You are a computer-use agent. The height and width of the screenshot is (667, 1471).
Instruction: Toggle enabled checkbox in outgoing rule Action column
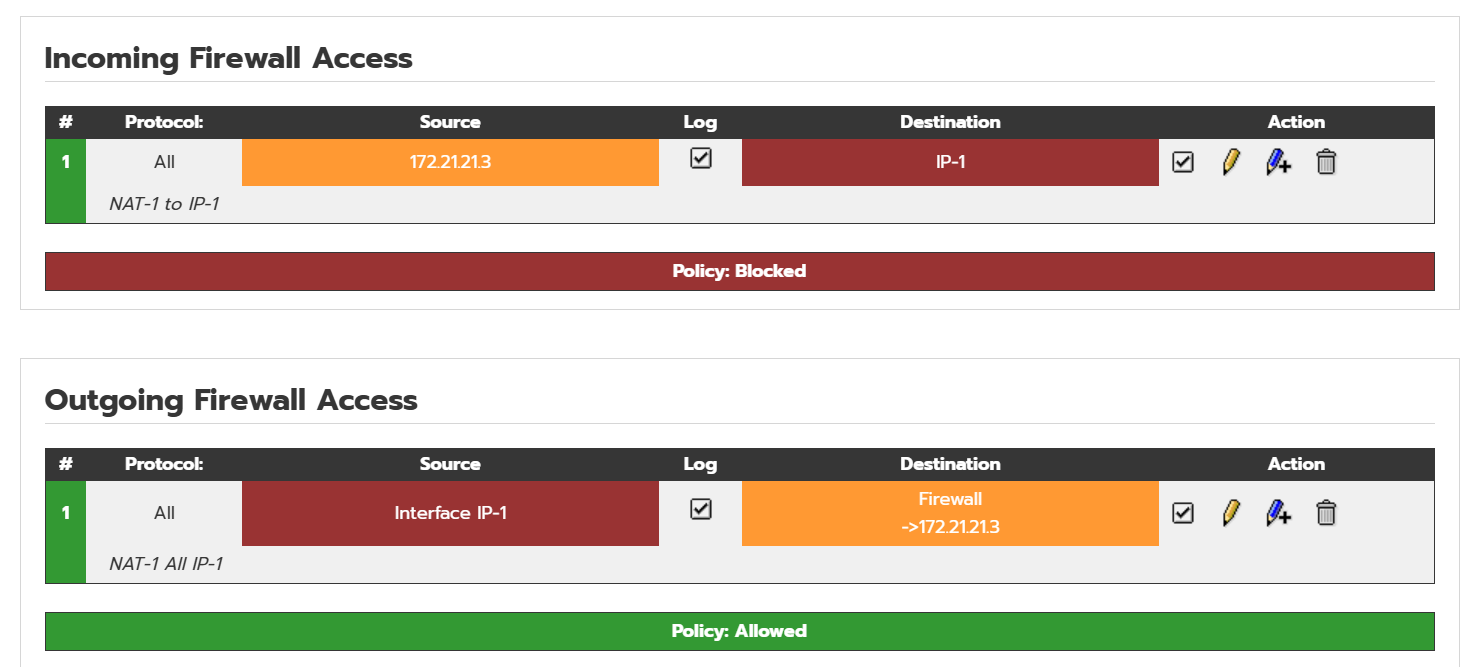click(1183, 513)
